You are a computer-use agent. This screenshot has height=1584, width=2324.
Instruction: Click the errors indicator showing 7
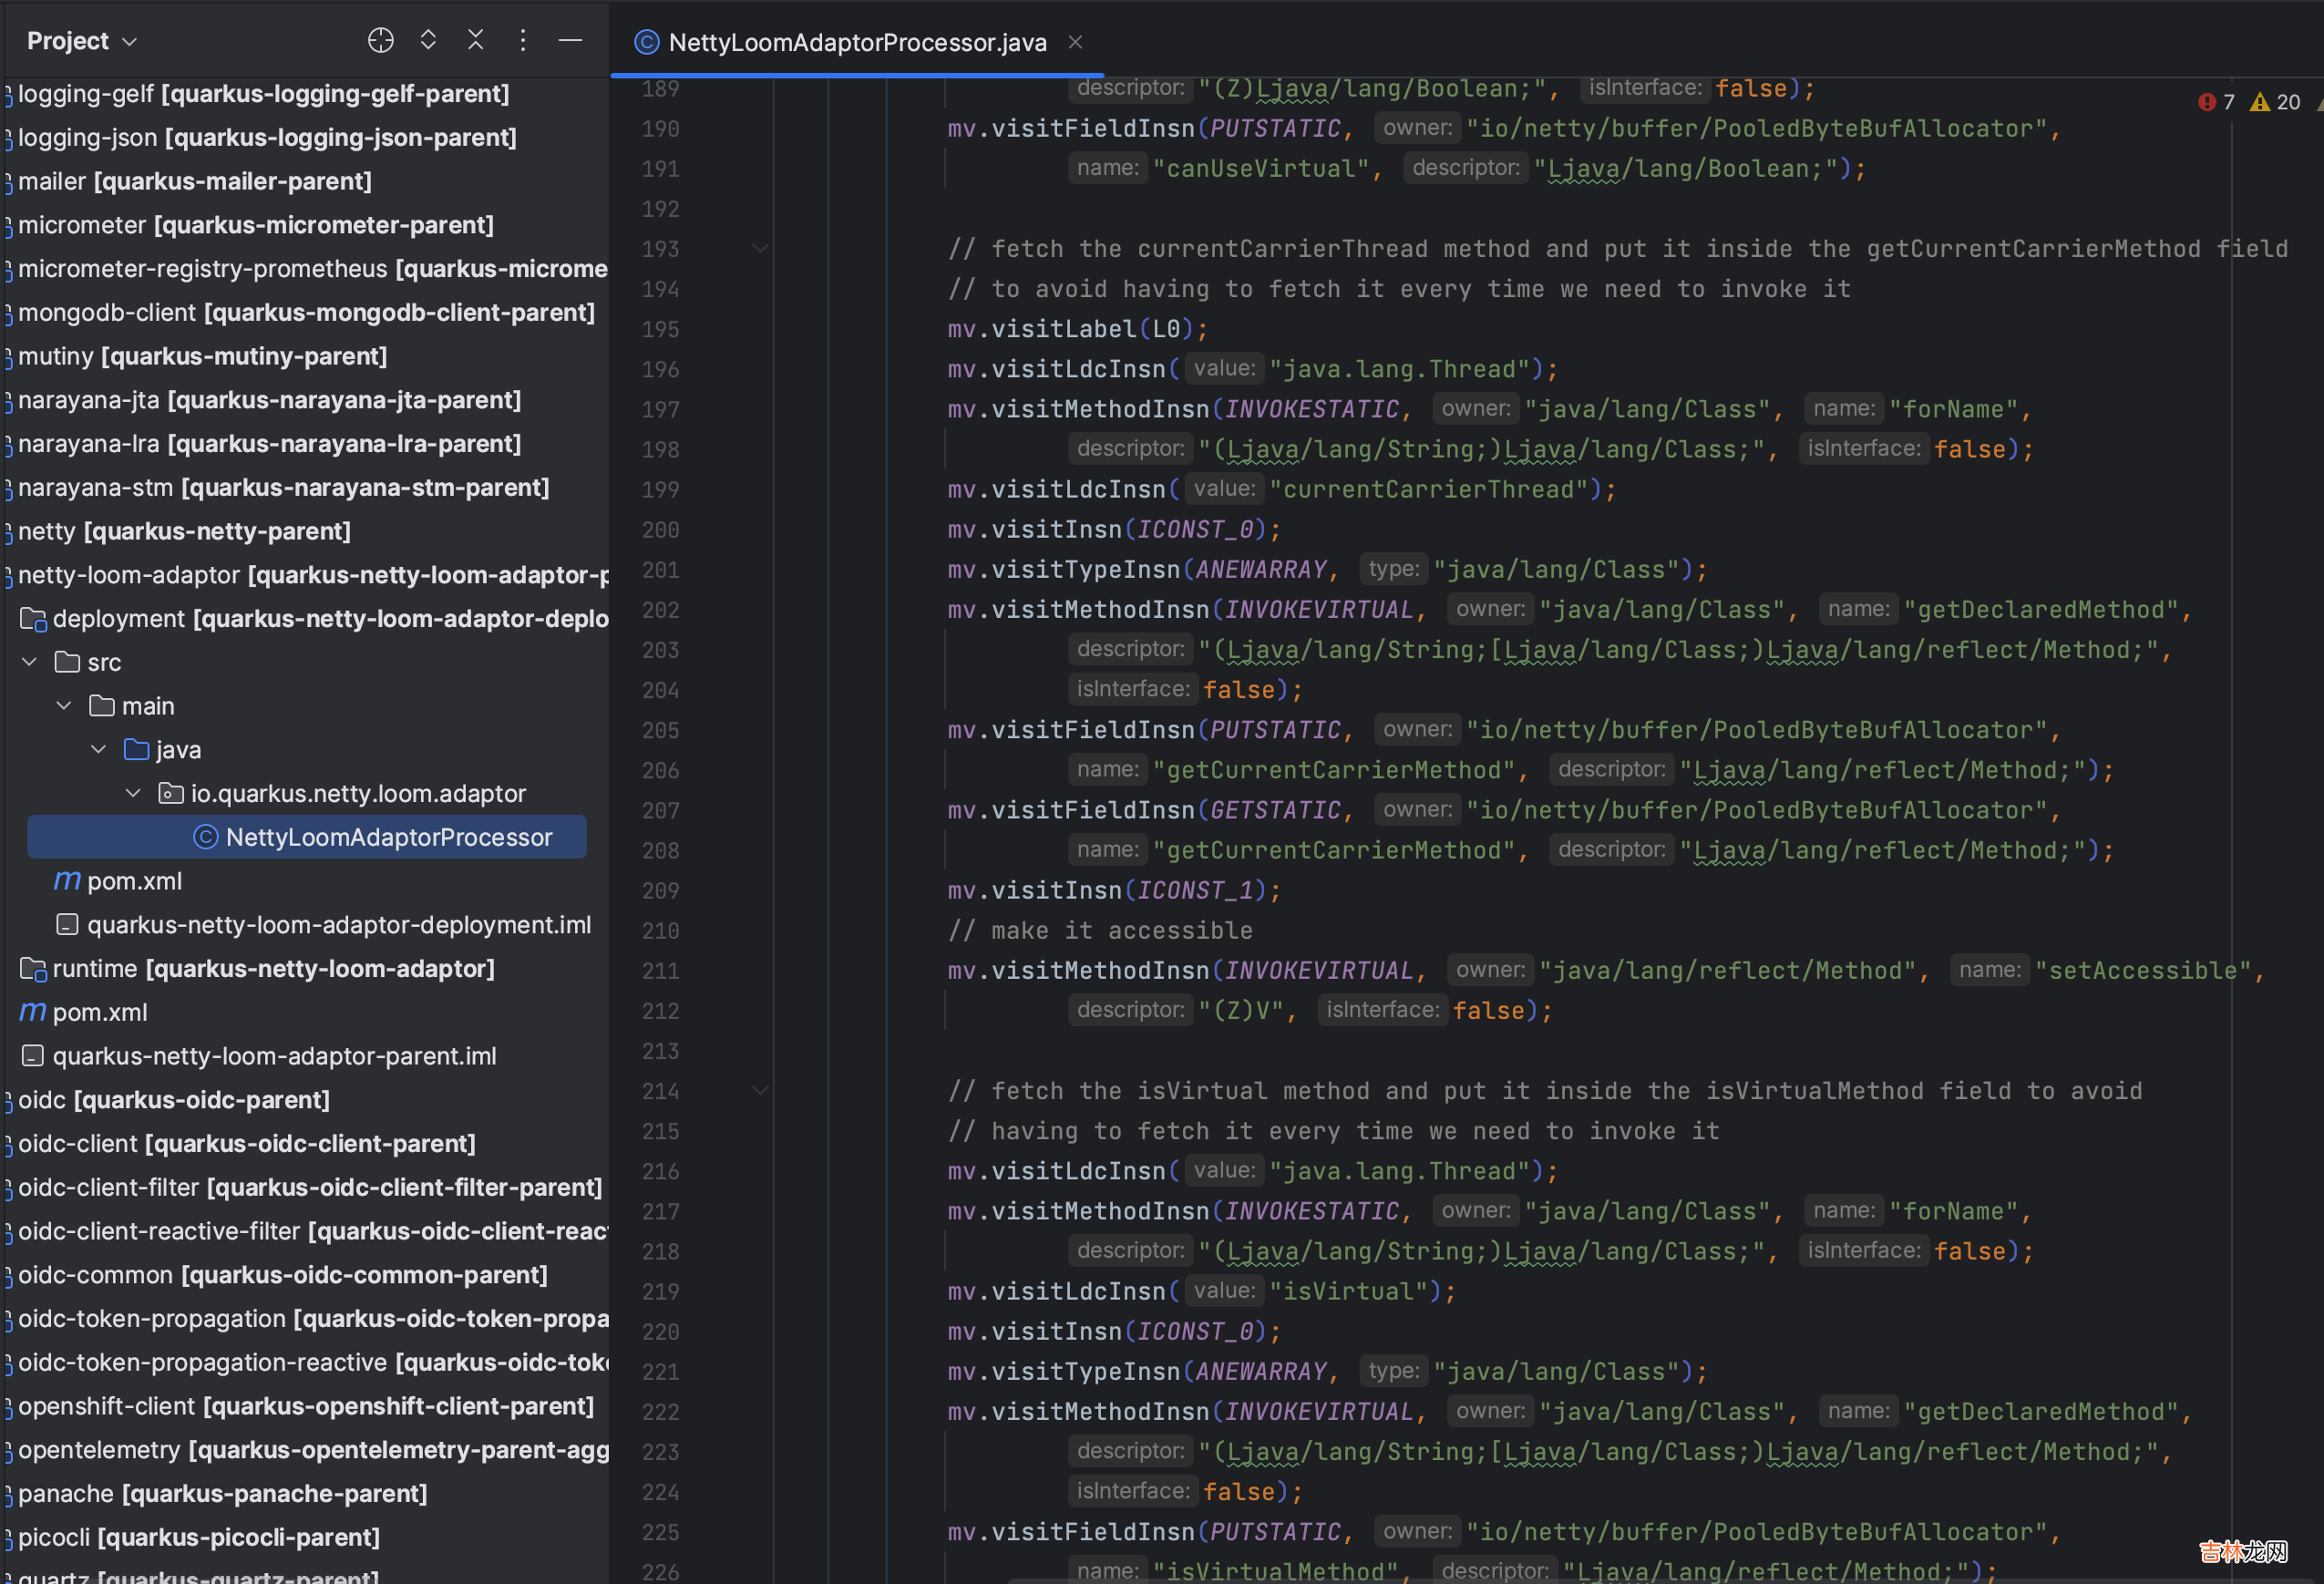[x=2217, y=102]
